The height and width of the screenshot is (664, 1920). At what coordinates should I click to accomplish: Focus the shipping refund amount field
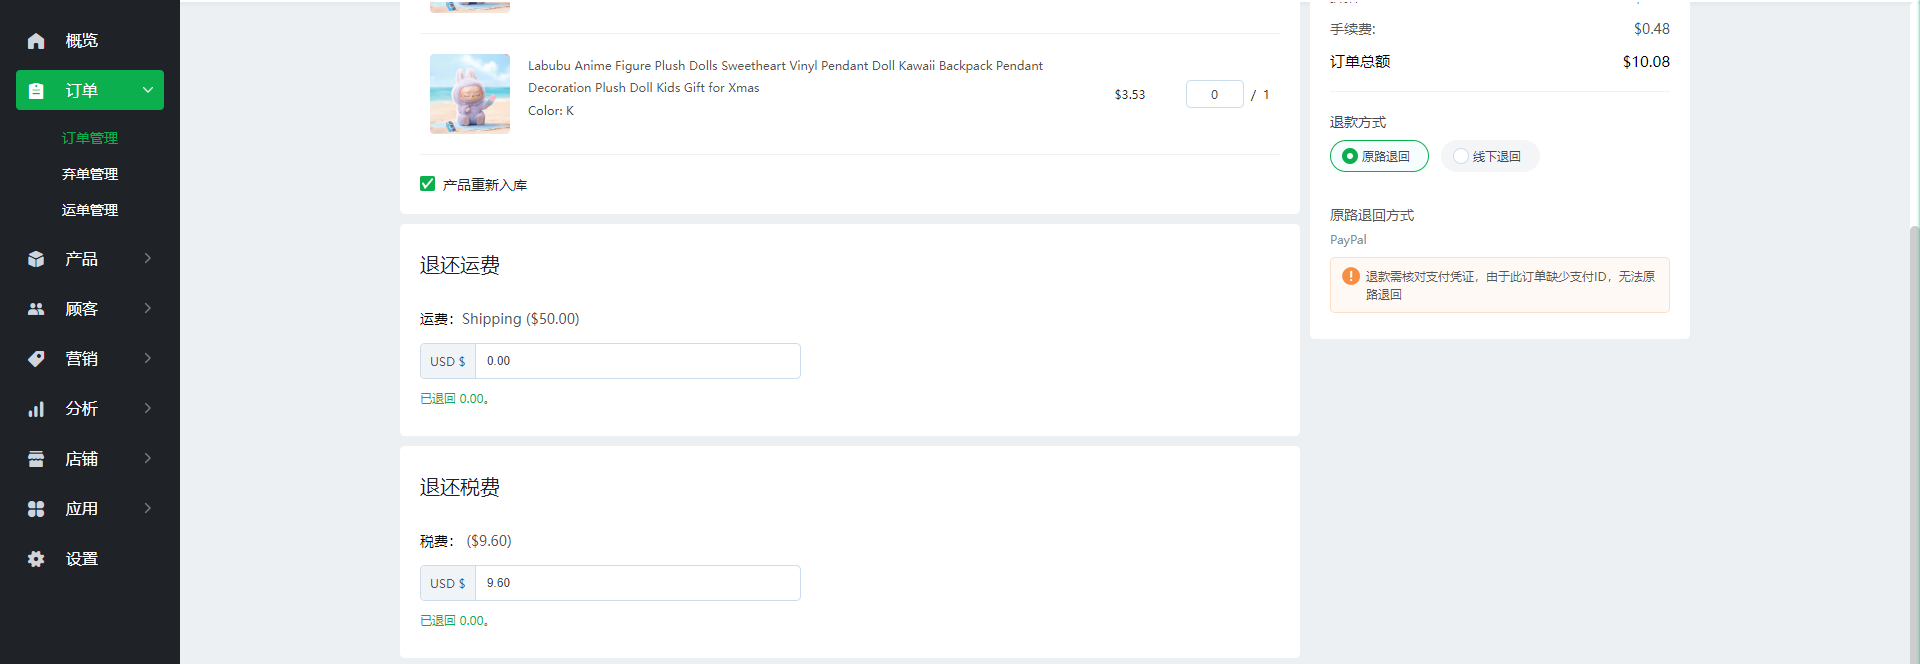point(637,361)
